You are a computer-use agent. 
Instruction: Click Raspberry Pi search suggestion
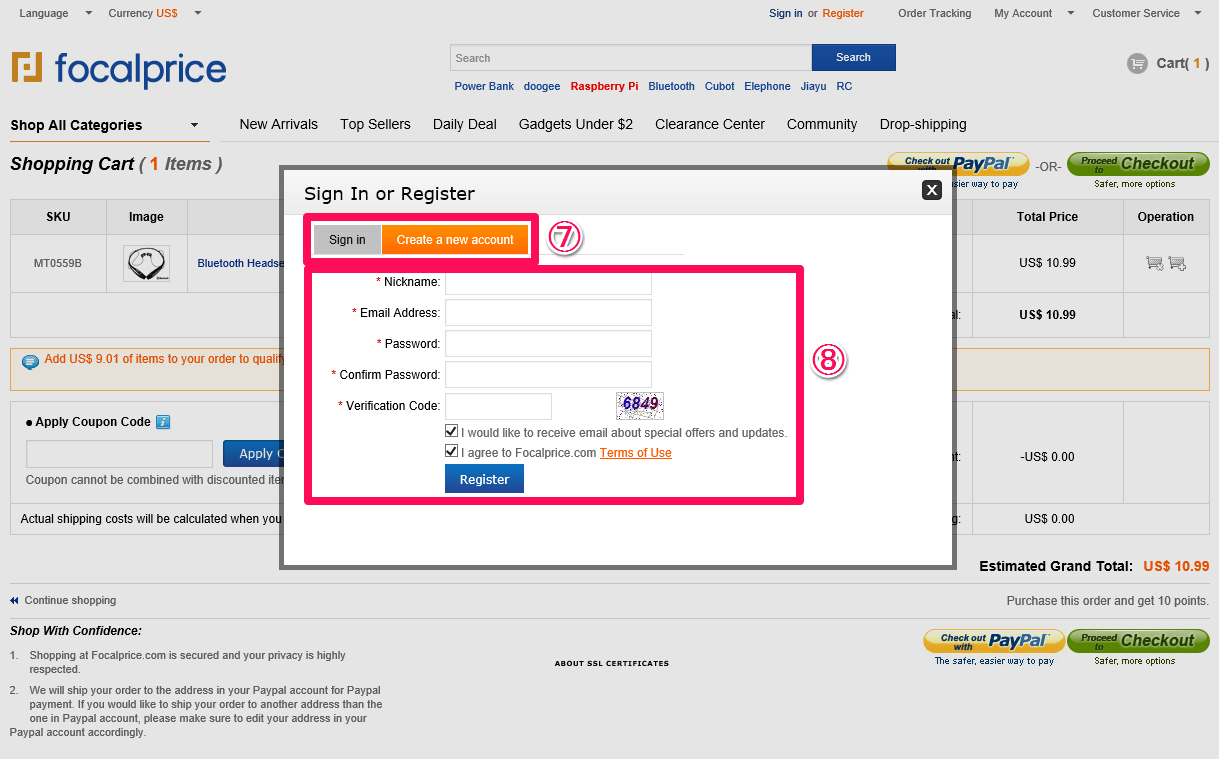604,86
